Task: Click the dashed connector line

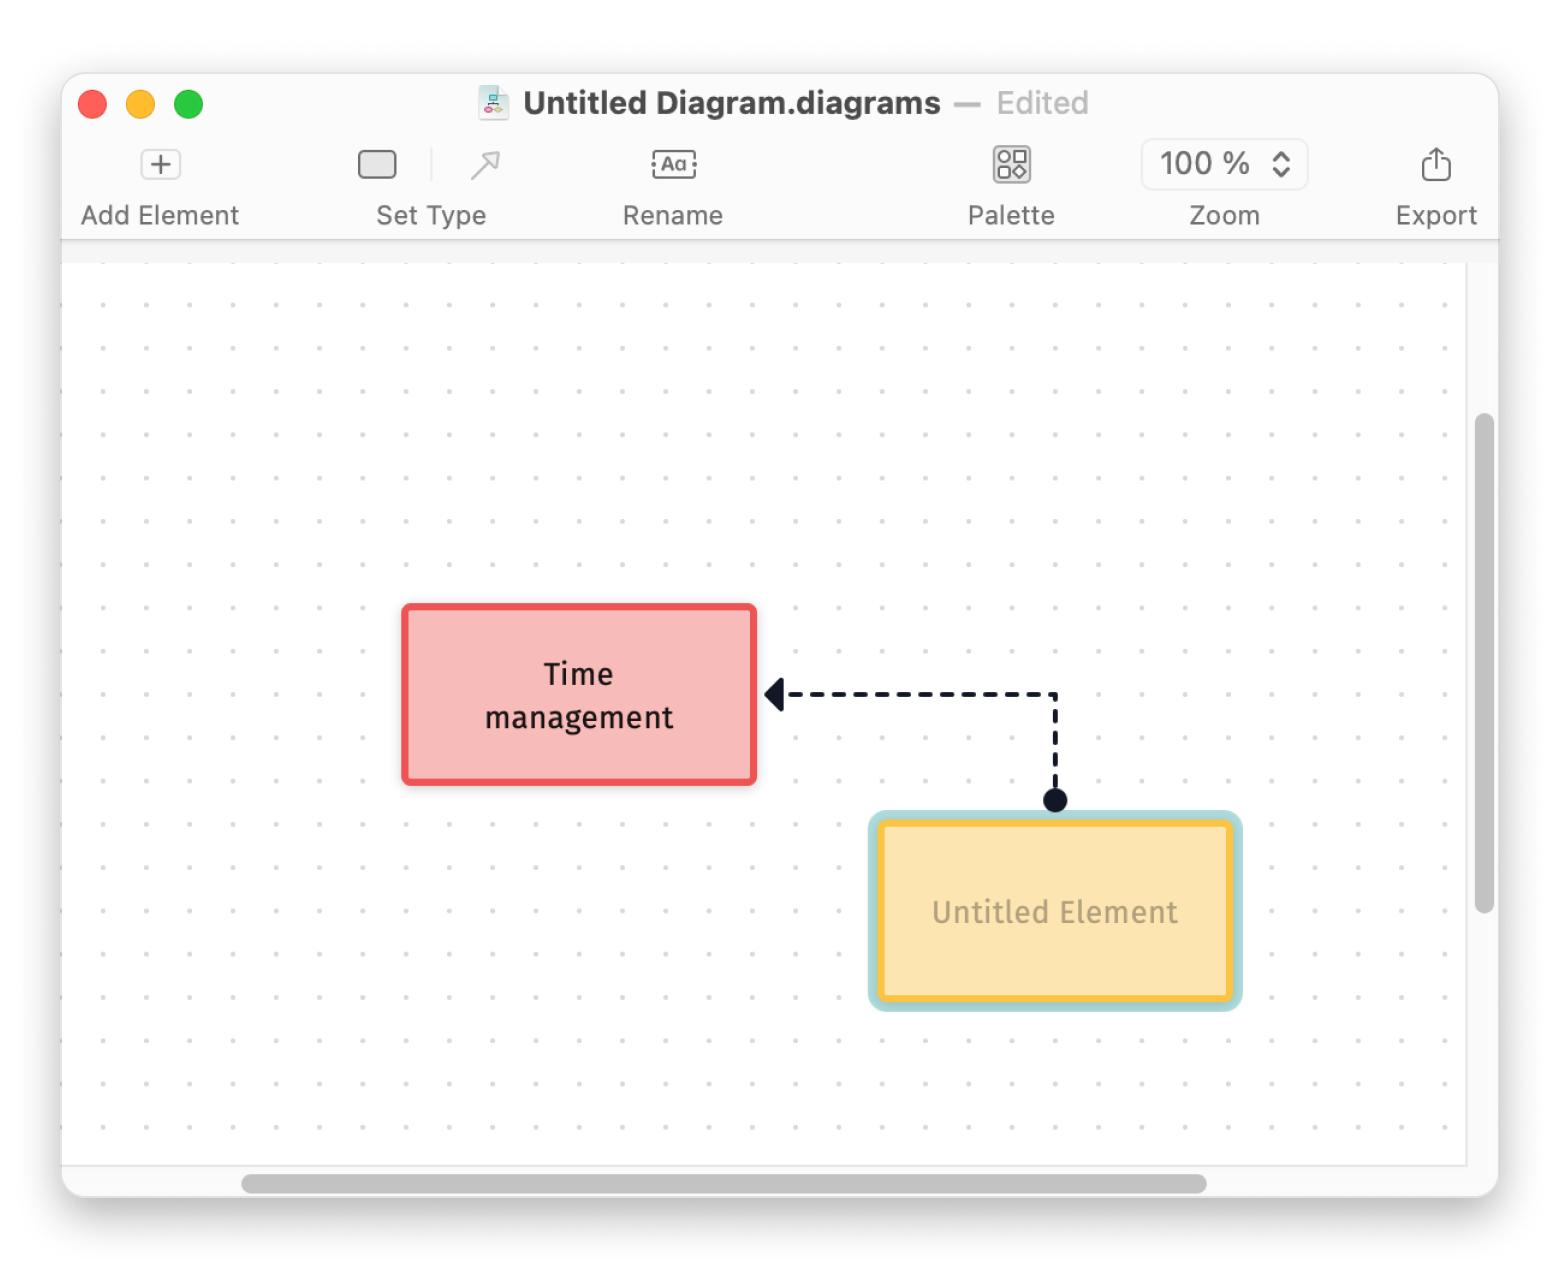Action: pos(920,694)
